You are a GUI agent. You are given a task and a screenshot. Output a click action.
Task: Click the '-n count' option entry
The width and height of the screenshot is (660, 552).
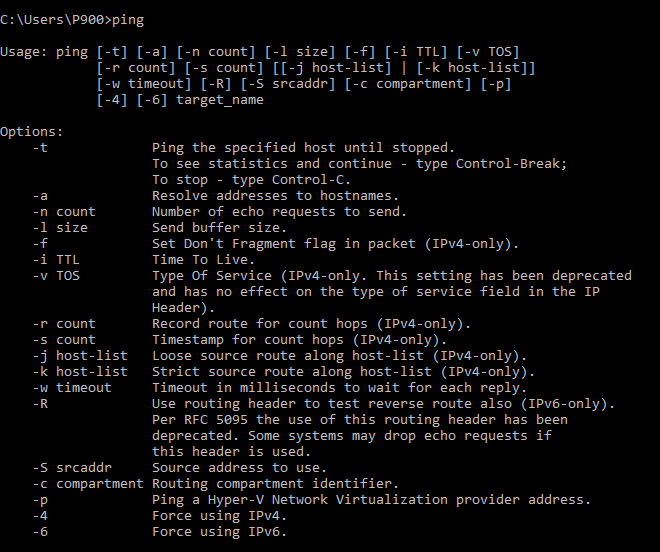click(64, 212)
